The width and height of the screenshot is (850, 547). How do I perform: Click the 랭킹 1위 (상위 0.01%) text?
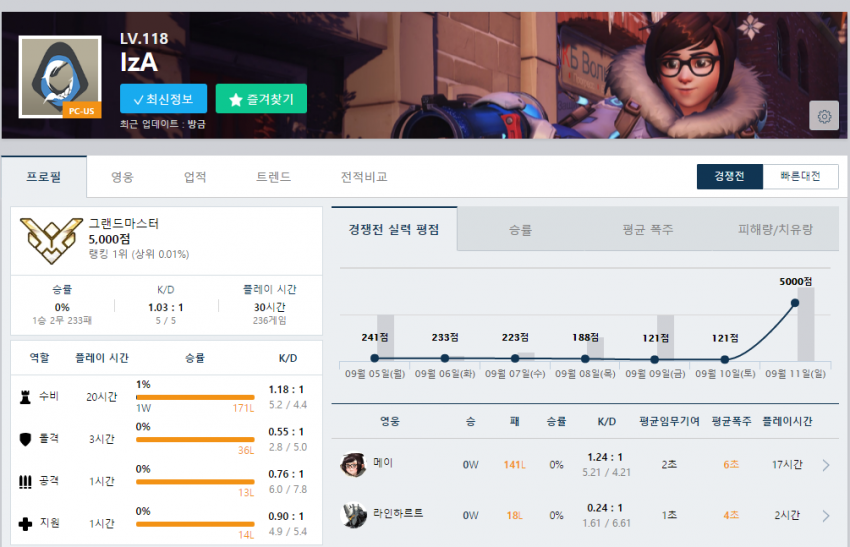pyautogui.click(x=139, y=254)
